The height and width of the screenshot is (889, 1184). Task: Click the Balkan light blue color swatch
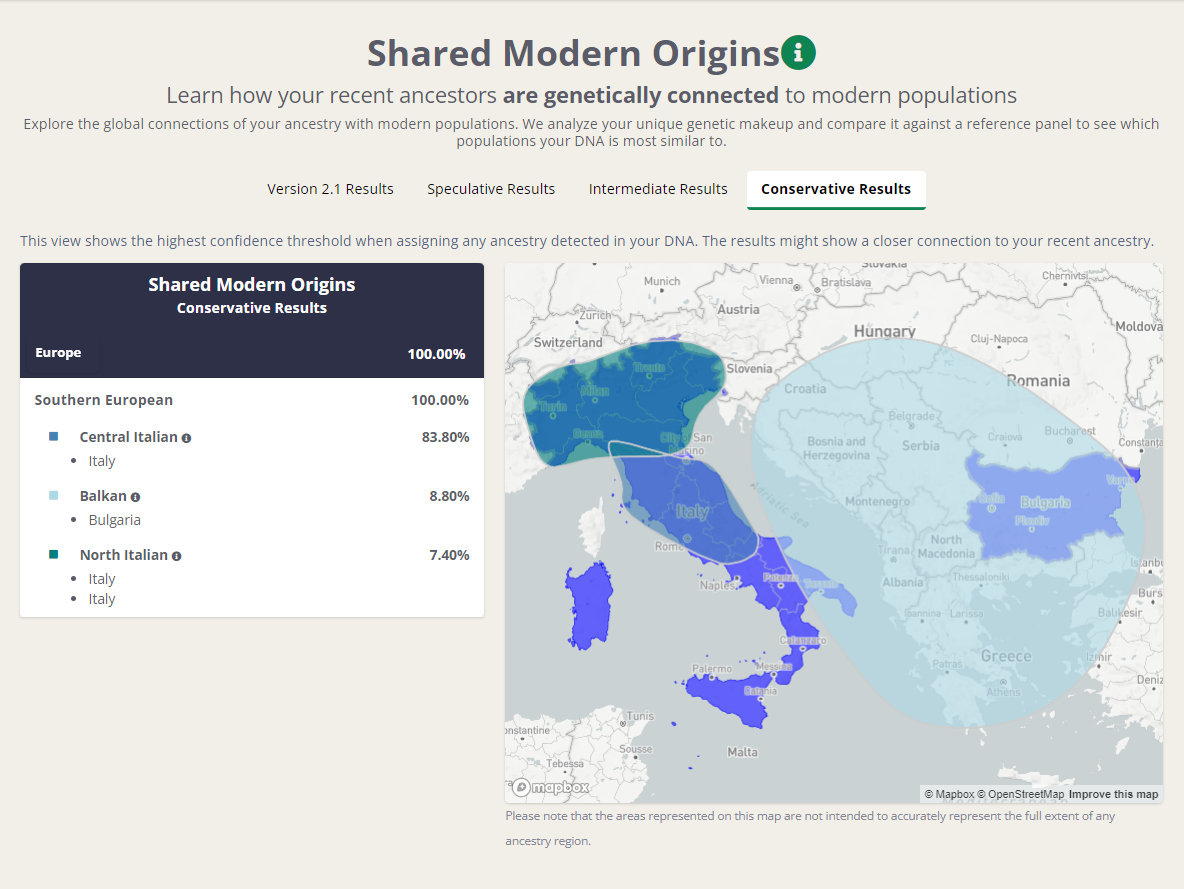54,495
